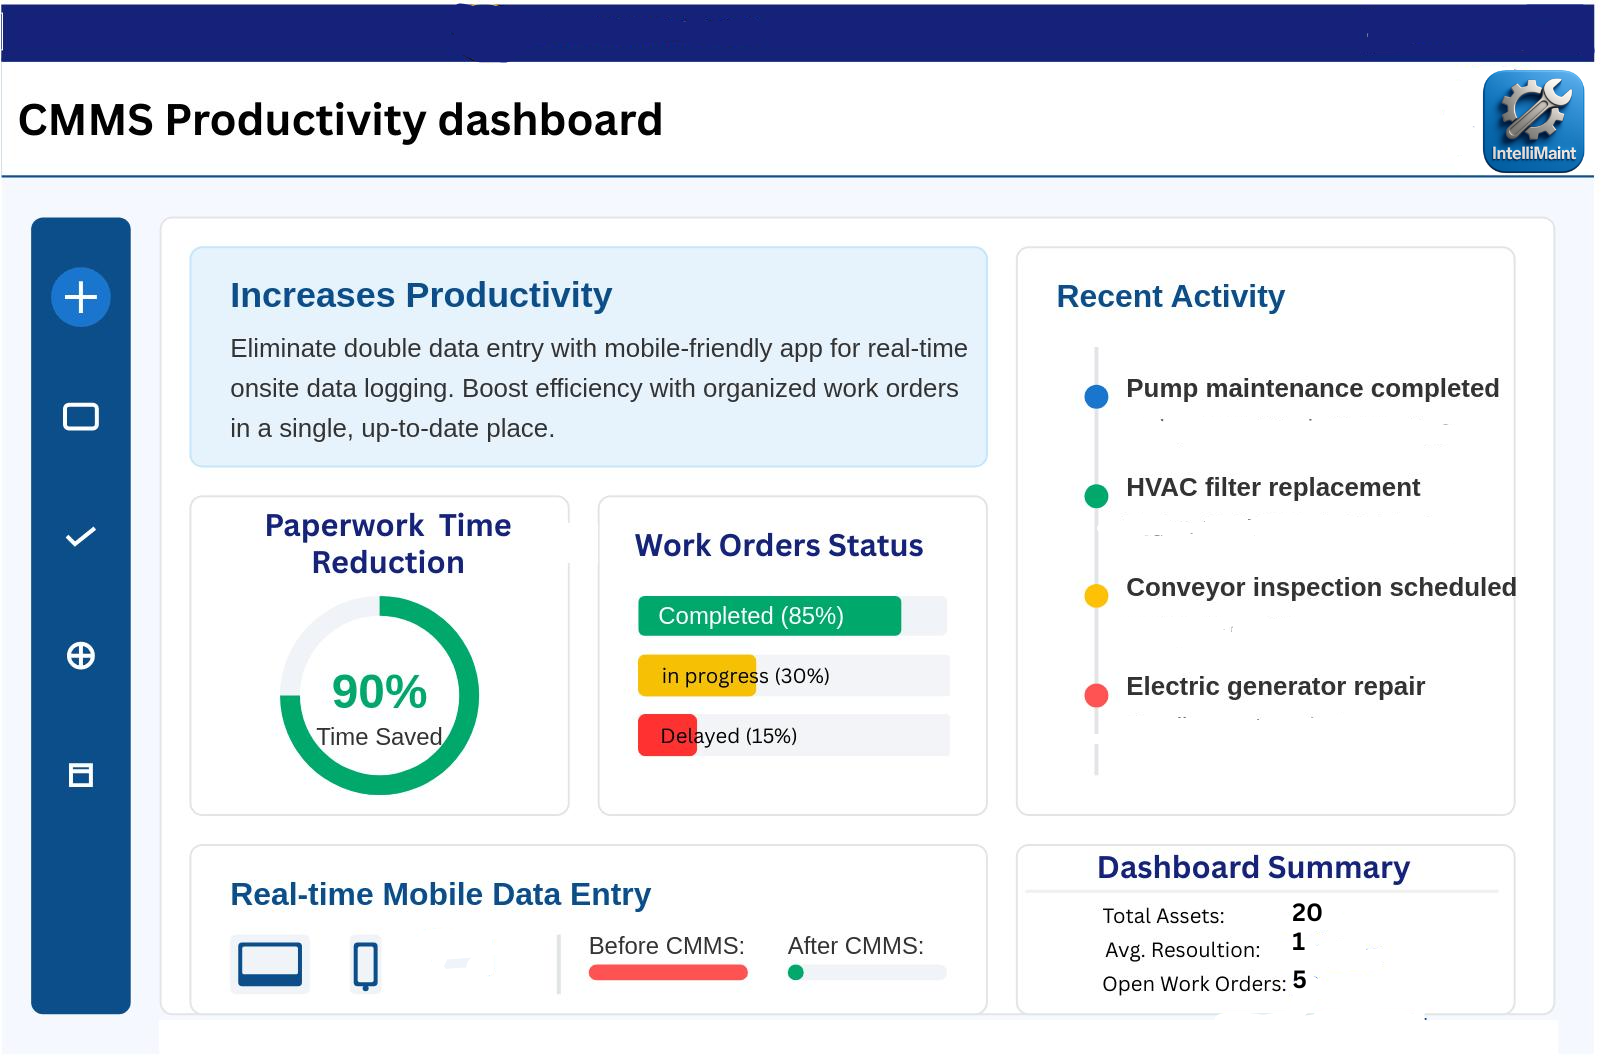The image size is (1602, 1061).
Task: Open Pump maintenance completed activity
Action: point(1311,389)
